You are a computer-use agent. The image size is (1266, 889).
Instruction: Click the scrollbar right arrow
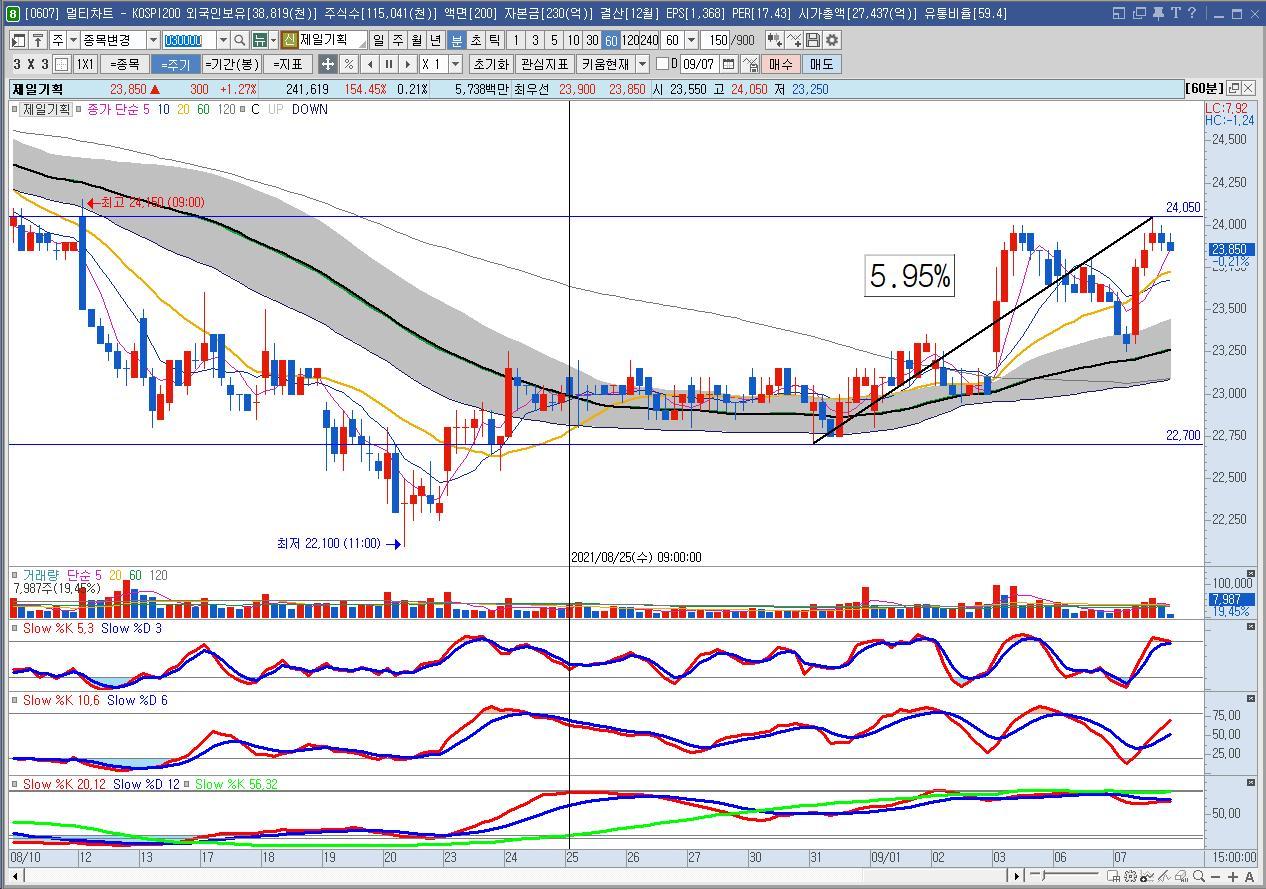(1017, 876)
